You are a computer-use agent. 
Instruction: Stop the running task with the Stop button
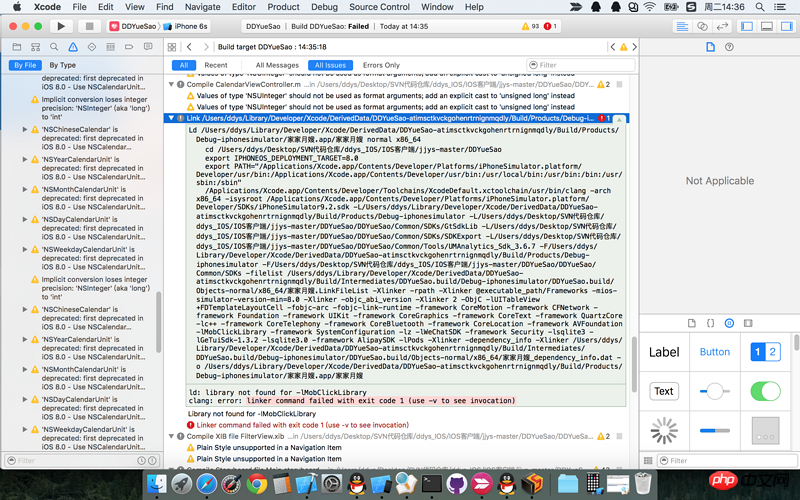pos(89,26)
